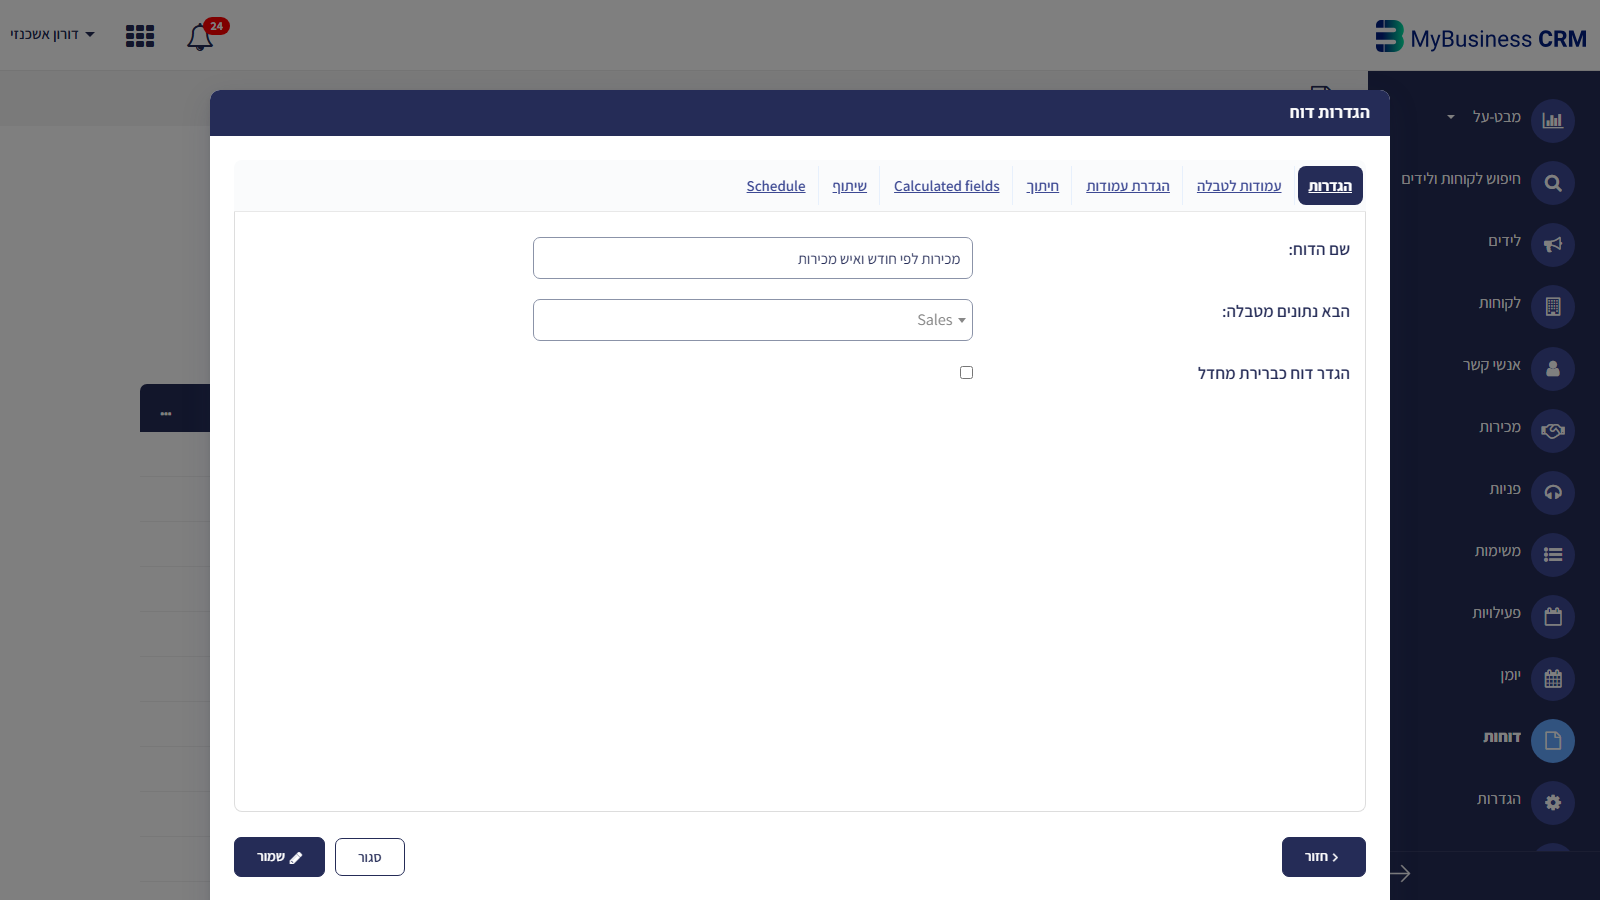Viewport: 1600px width, 900px height.
Task: Open the אנשי קשר person icon
Action: (x=1552, y=369)
